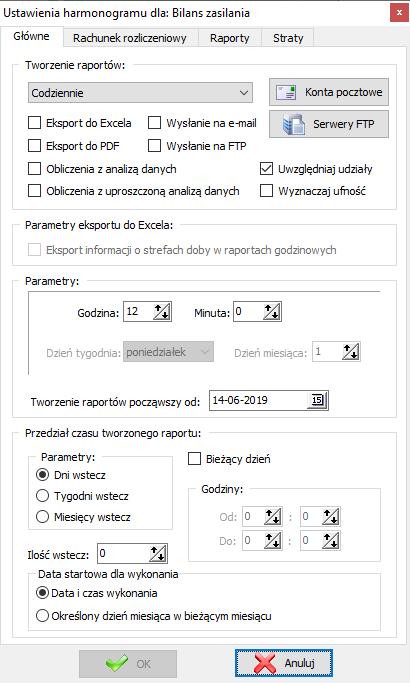Check Eksport do PDF option

tap(34, 146)
